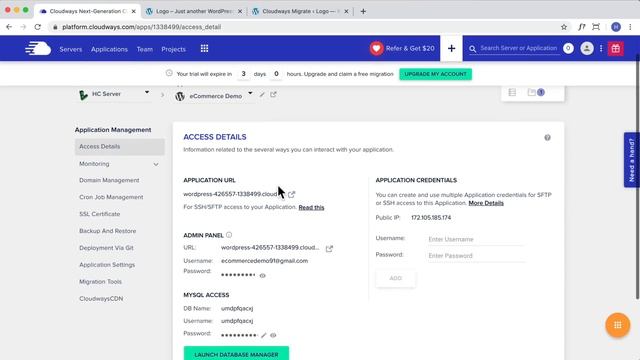Click admin username ecommercedemo91@gmail.com

(x=264, y=261)
